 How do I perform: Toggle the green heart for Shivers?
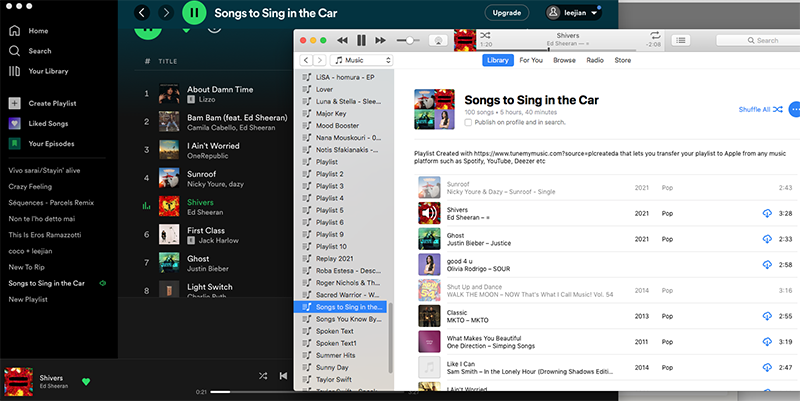click(86, 381)
